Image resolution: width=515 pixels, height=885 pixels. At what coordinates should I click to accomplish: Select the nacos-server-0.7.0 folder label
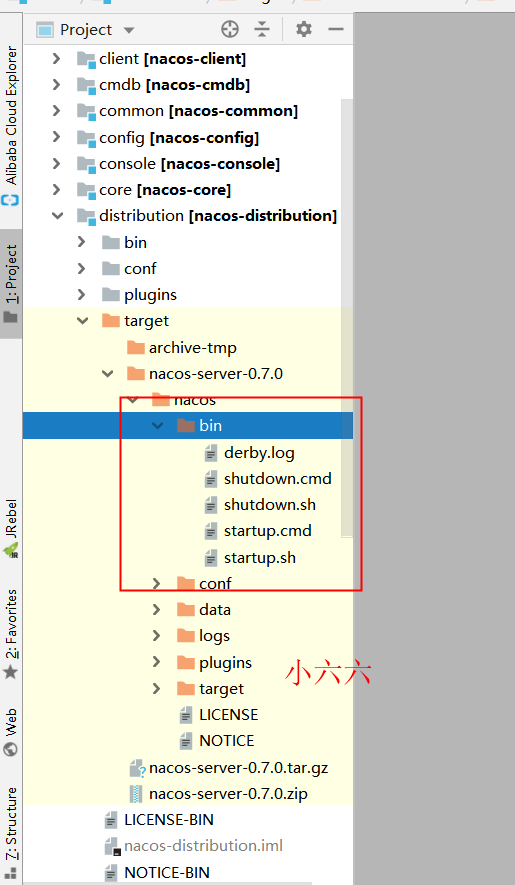pyautogui.click(x=216, y=374)
